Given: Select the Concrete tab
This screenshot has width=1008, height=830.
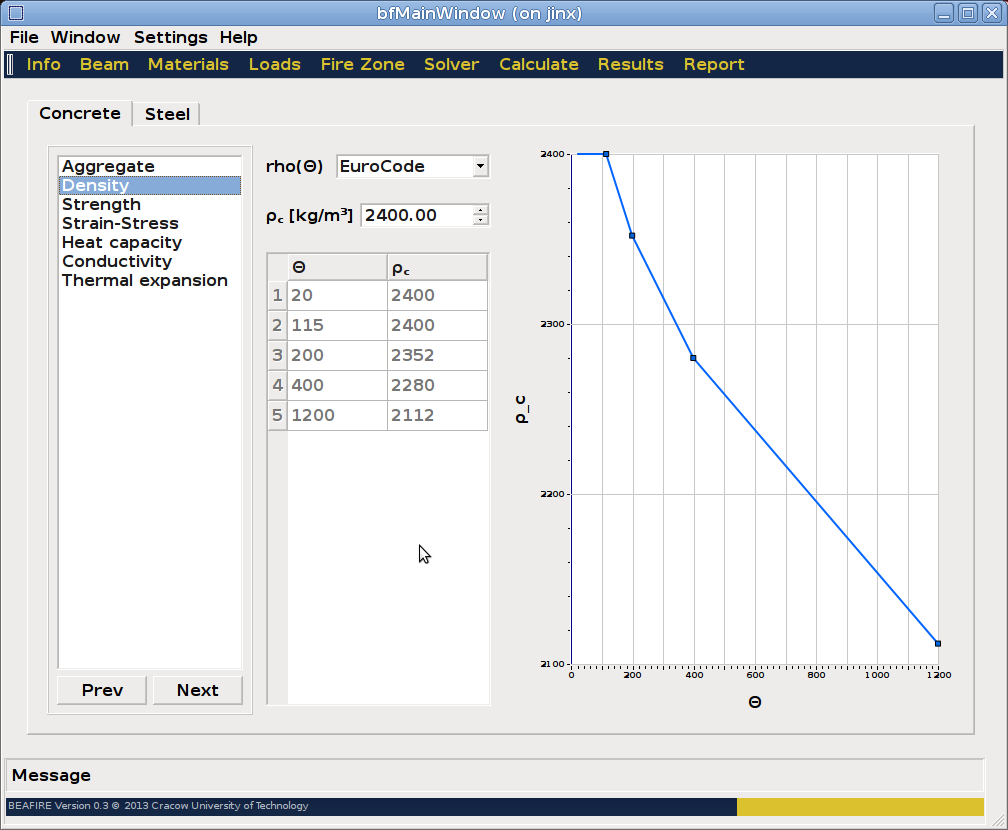Looking at the screenshot, I should (79, 113).
